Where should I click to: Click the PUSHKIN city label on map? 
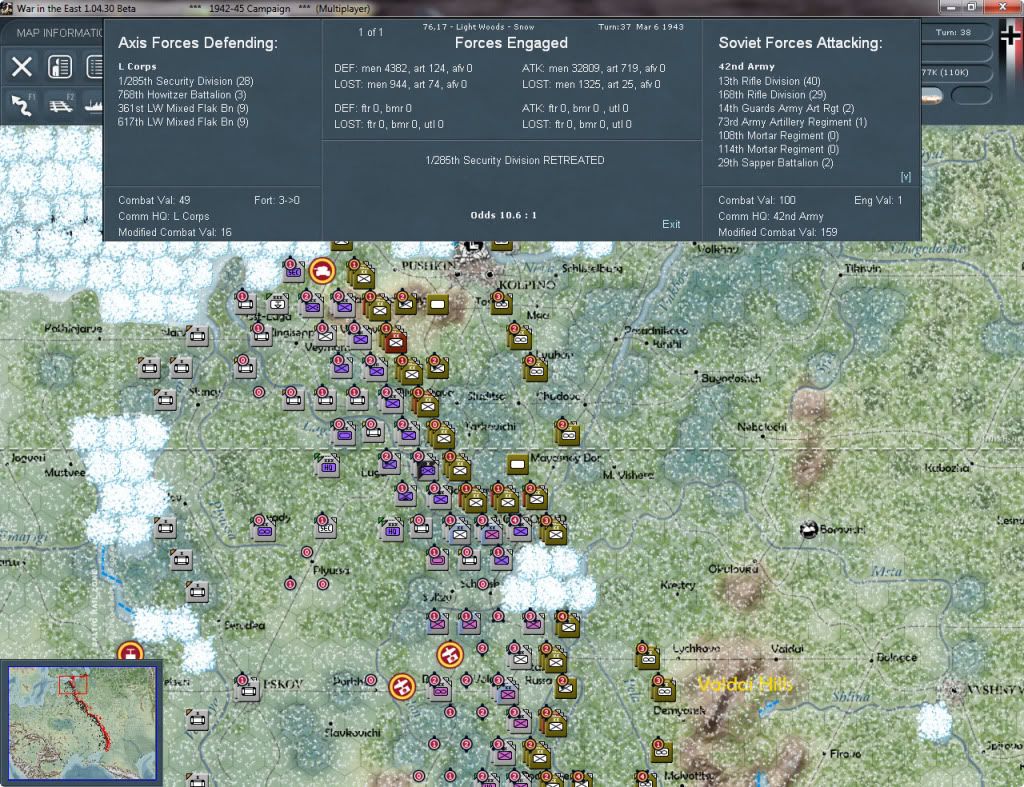click(428, 266)
